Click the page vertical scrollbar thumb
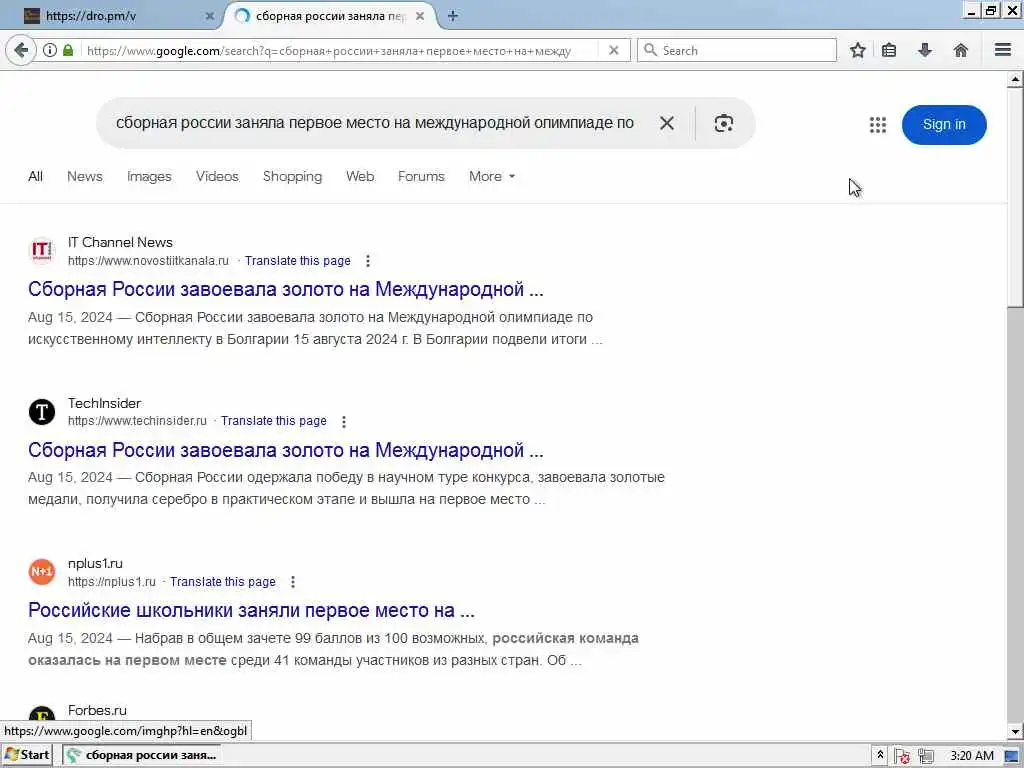The height and width of the screenshot is (768, 1024). click(1014, 197)
